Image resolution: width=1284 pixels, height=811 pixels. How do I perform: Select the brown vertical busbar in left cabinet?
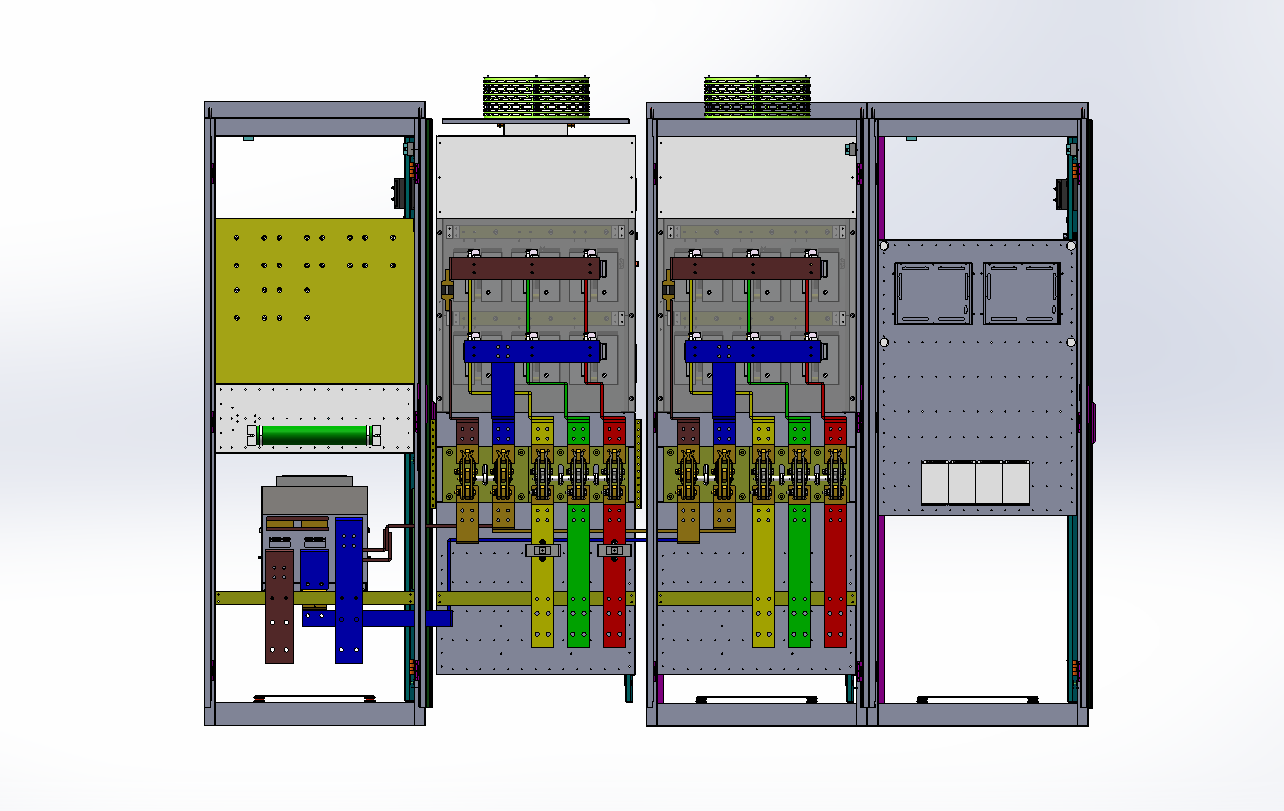tap(279, 605)
